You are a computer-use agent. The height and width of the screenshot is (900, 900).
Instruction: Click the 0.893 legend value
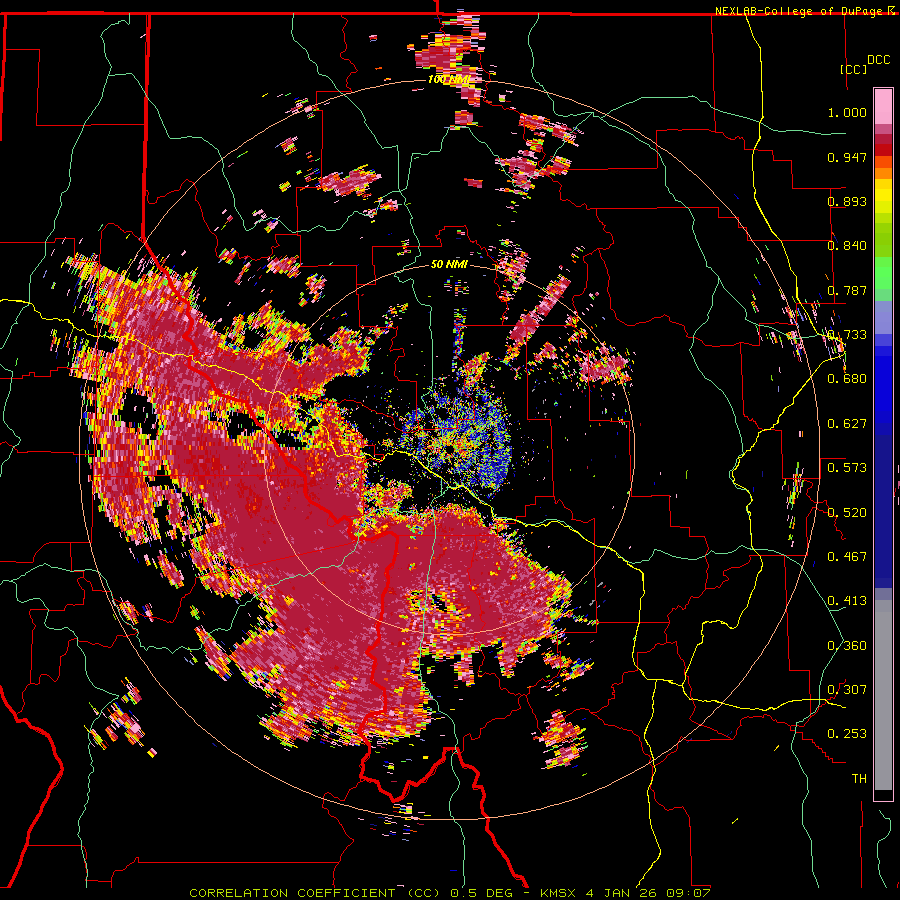pyautogui.click(x=847, y=201)
